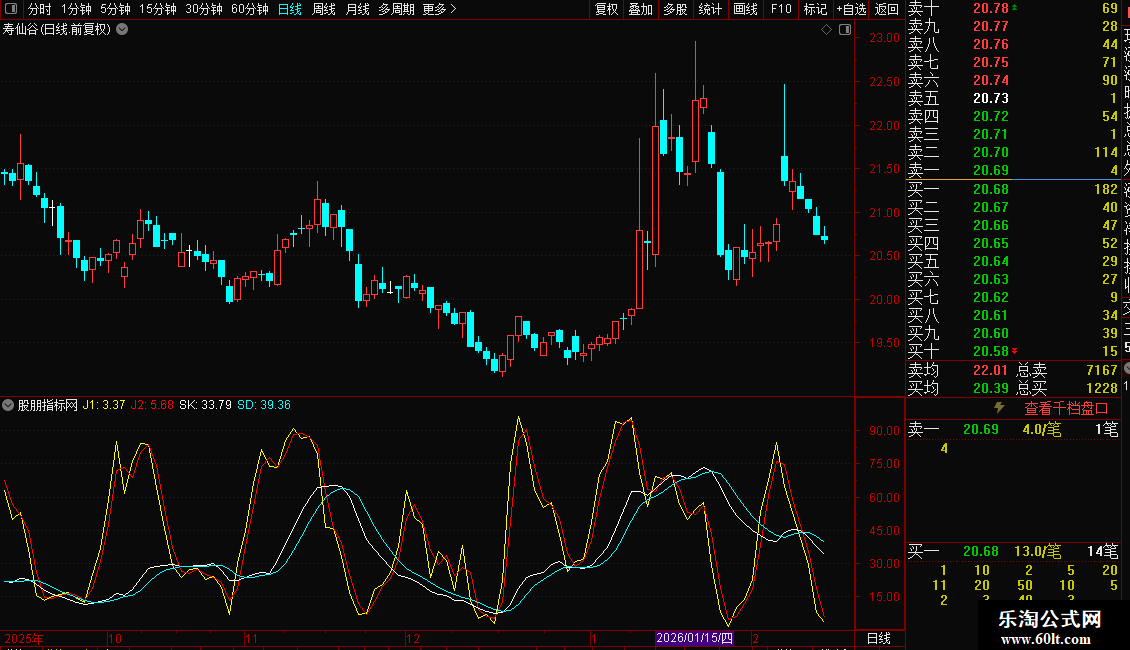The height and width of the screenshot is (650, 1130).
Task: Click the red down arrow beside 20.58
Action: tap(1015, 351)
